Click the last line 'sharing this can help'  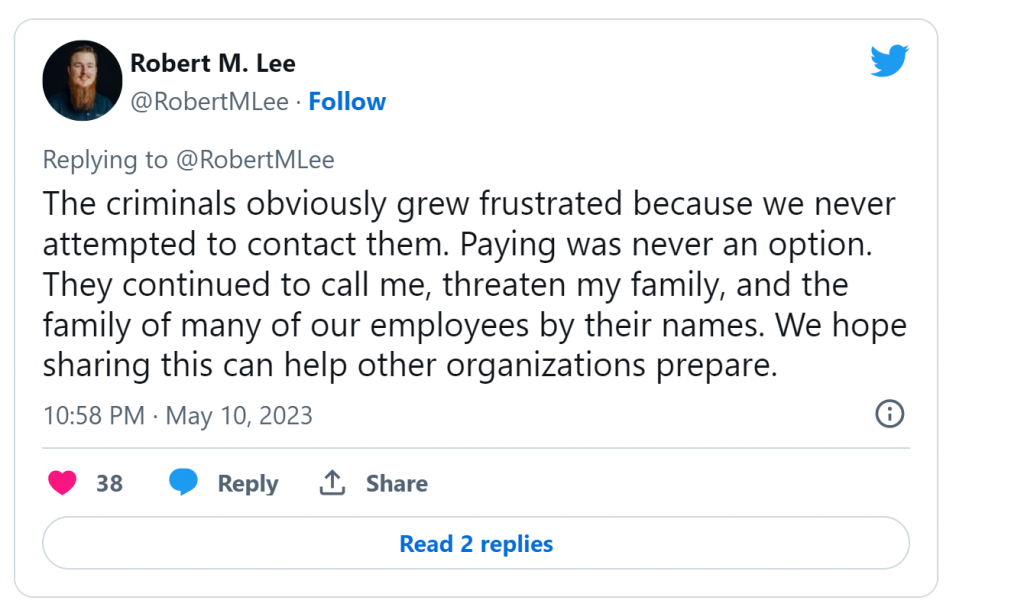coord(408,365)
